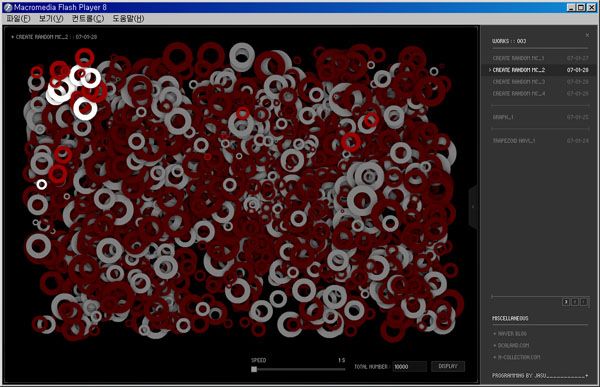
Task: Select CREATE RANDOM MC_4 from works list
Action: tap(540, 93)
